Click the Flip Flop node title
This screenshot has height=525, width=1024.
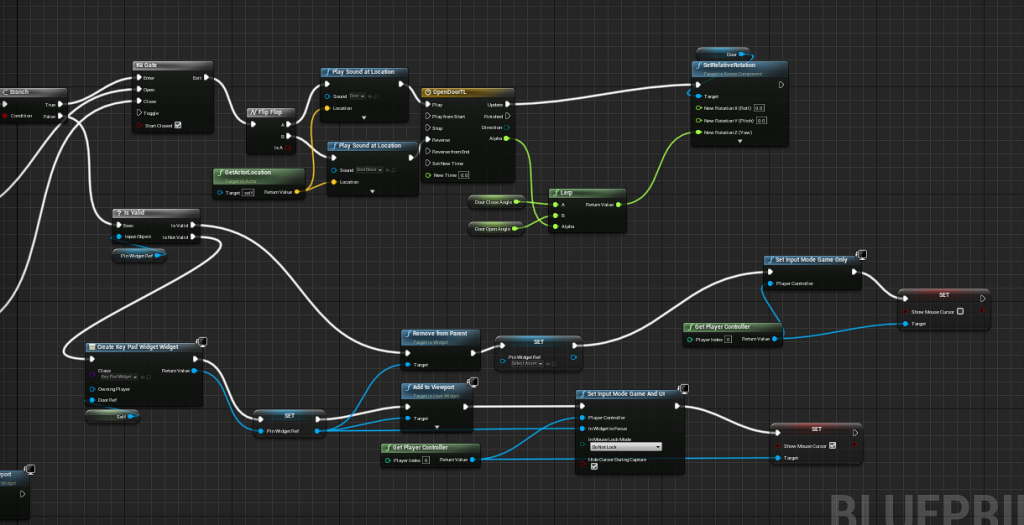[x=271, y=112]
